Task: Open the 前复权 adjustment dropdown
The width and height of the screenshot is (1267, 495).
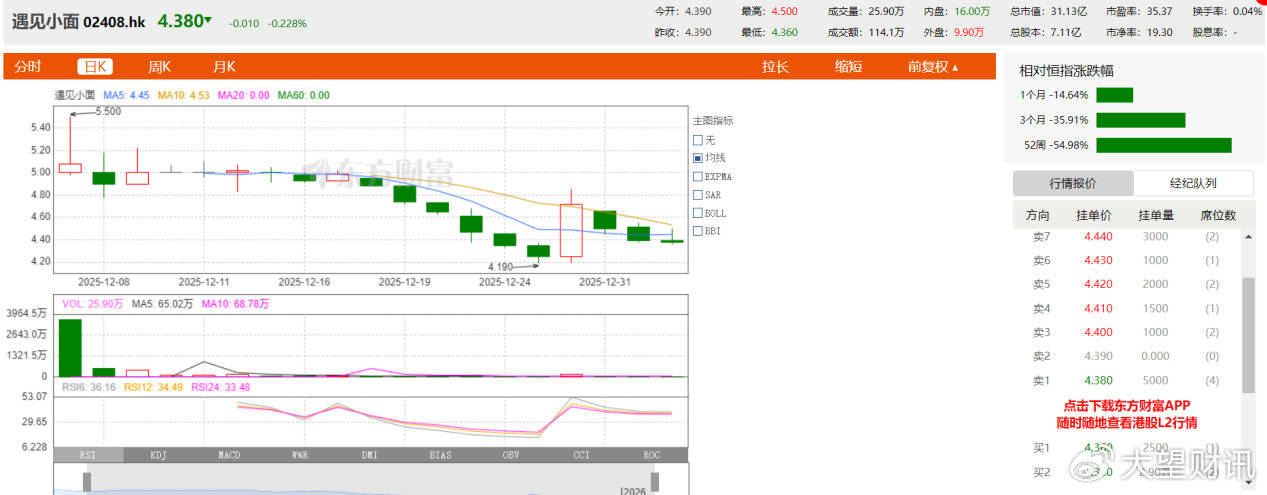Action: [932, 67]
